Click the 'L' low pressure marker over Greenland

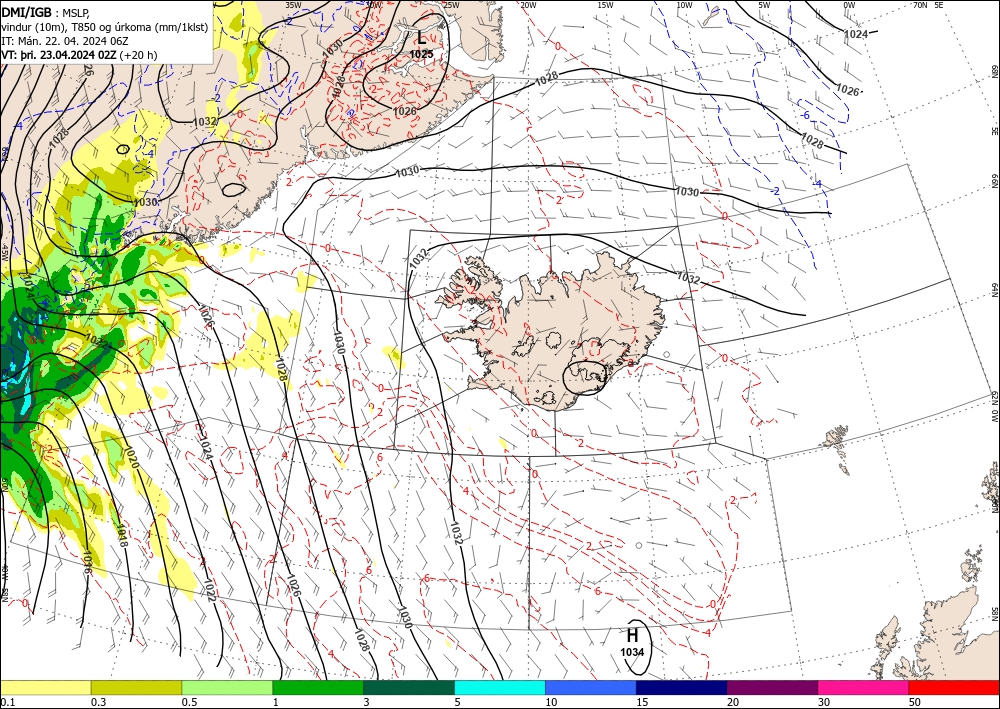[x=422, y=38]
